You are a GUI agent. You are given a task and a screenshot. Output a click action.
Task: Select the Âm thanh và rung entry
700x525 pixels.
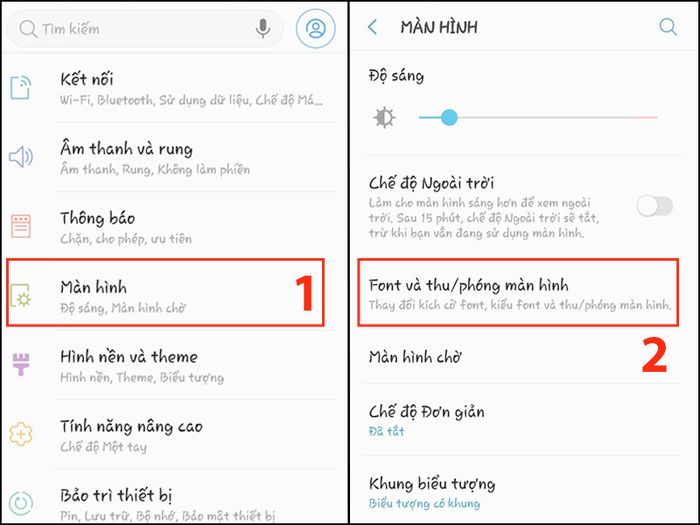click(x=174, y=157)
